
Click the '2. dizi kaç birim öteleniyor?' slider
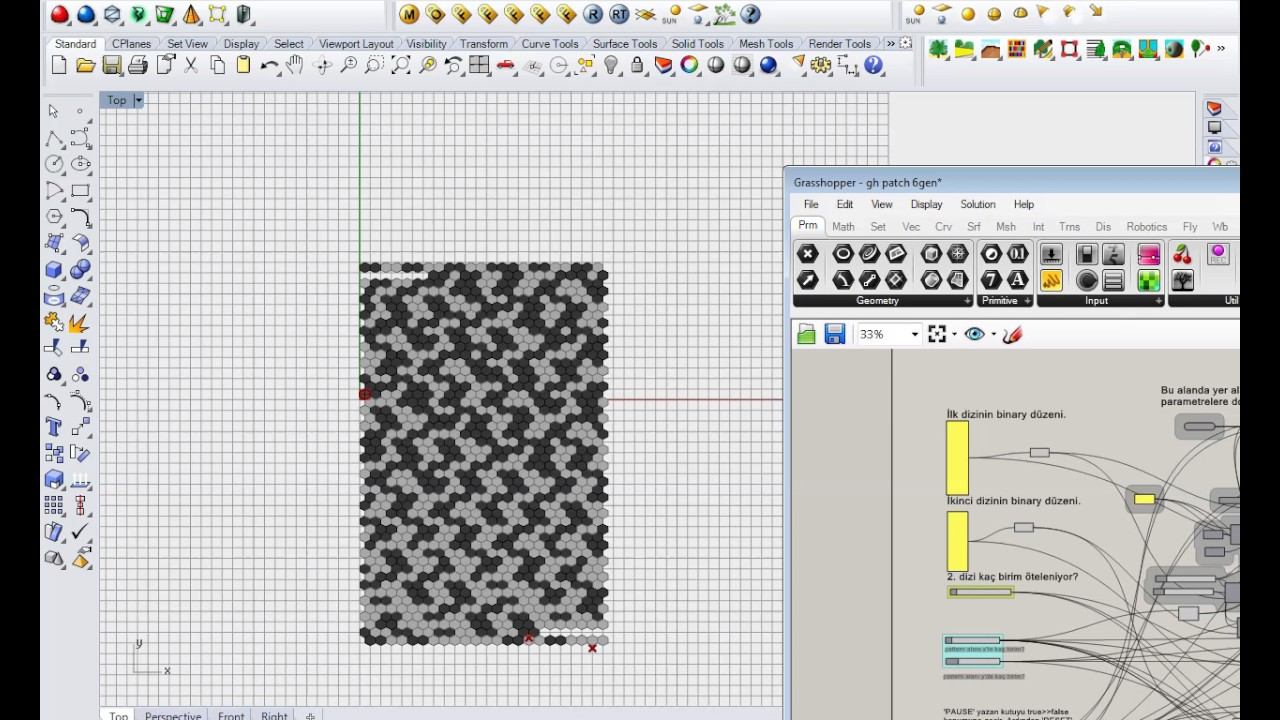click(981, 592)
